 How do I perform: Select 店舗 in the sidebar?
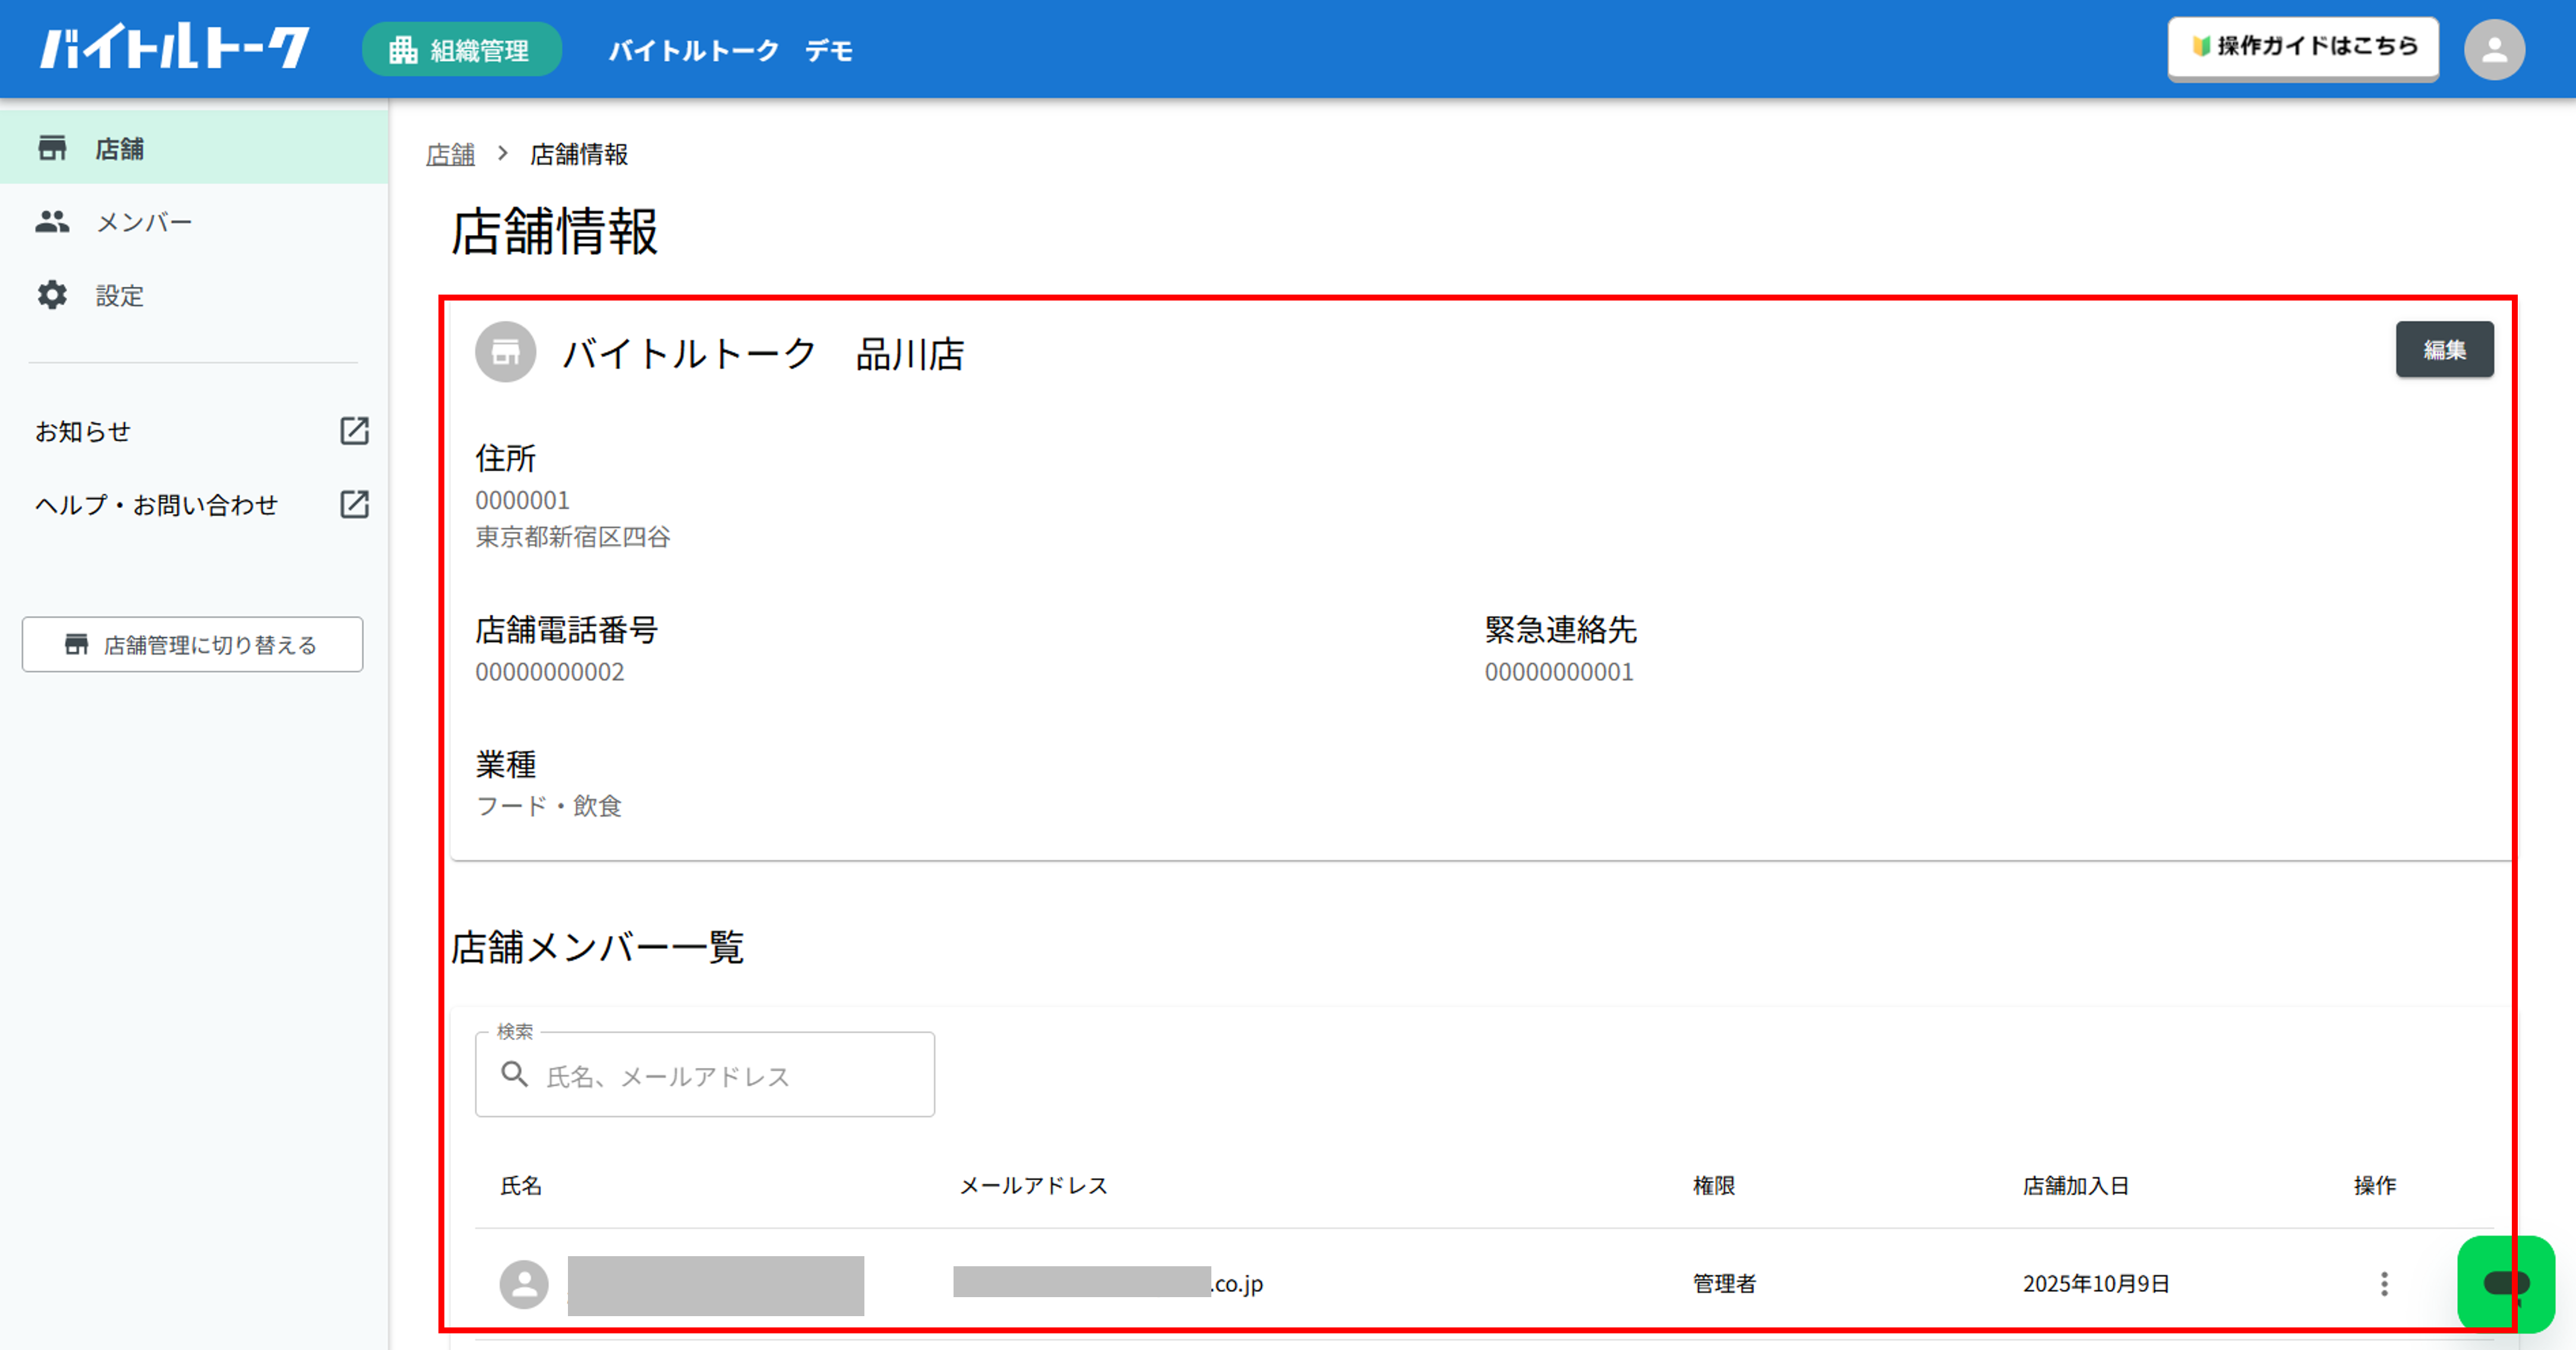point(194,148)
